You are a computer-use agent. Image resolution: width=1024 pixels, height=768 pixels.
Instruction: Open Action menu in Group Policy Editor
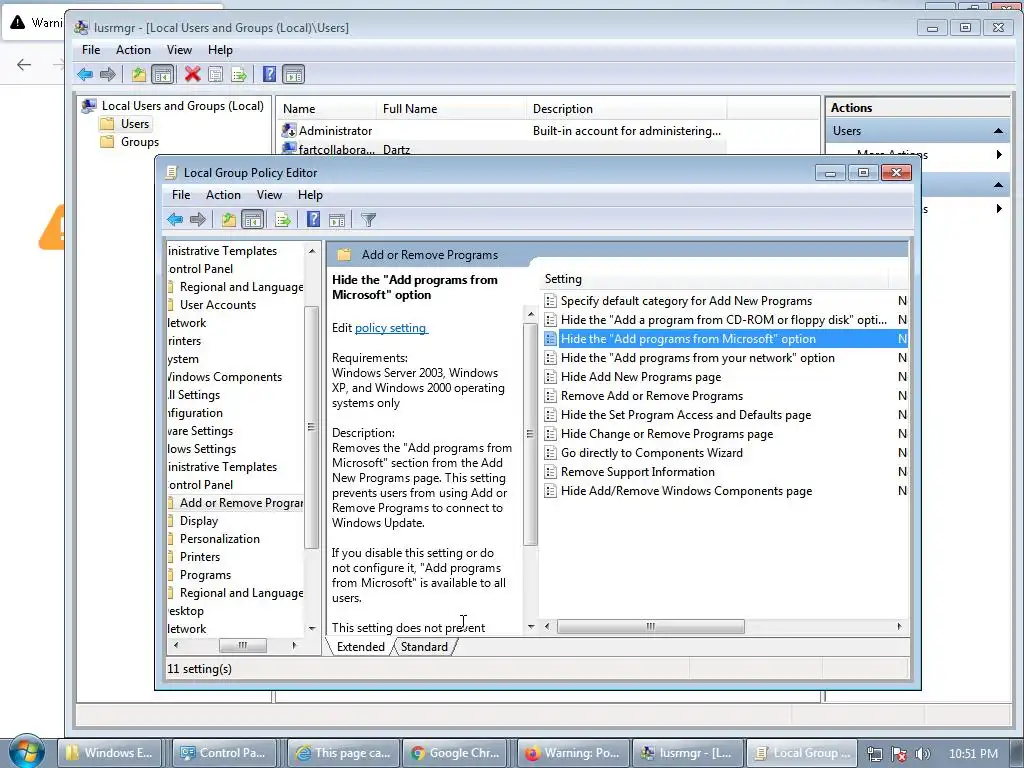click(223, 195)
